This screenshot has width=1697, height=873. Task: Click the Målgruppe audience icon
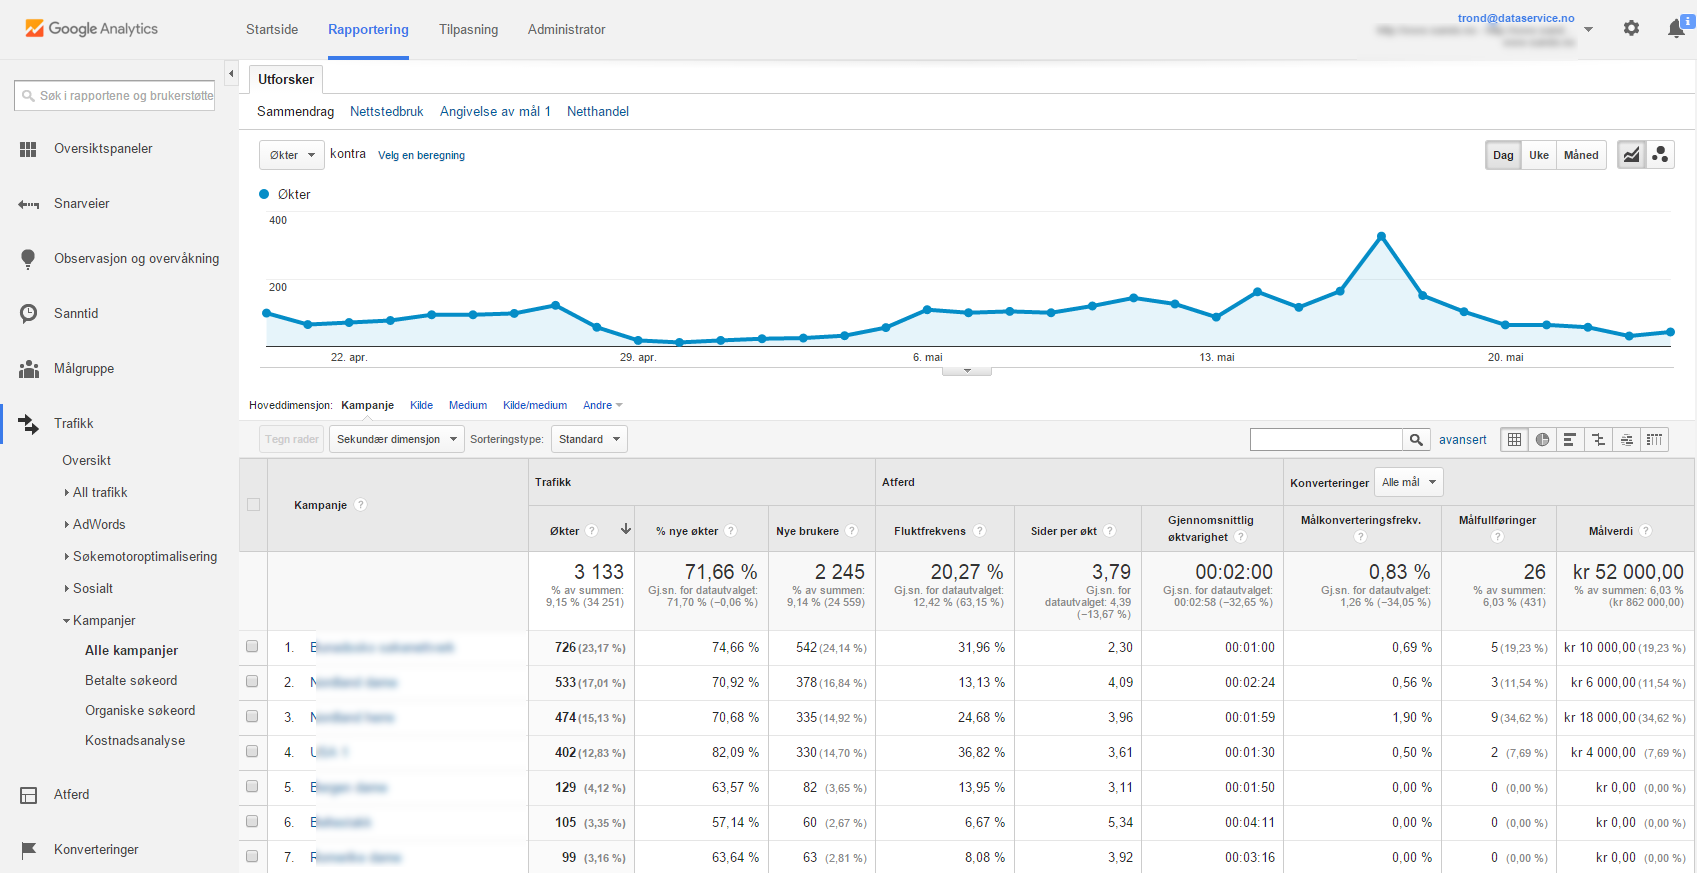(x=28, y=369)
